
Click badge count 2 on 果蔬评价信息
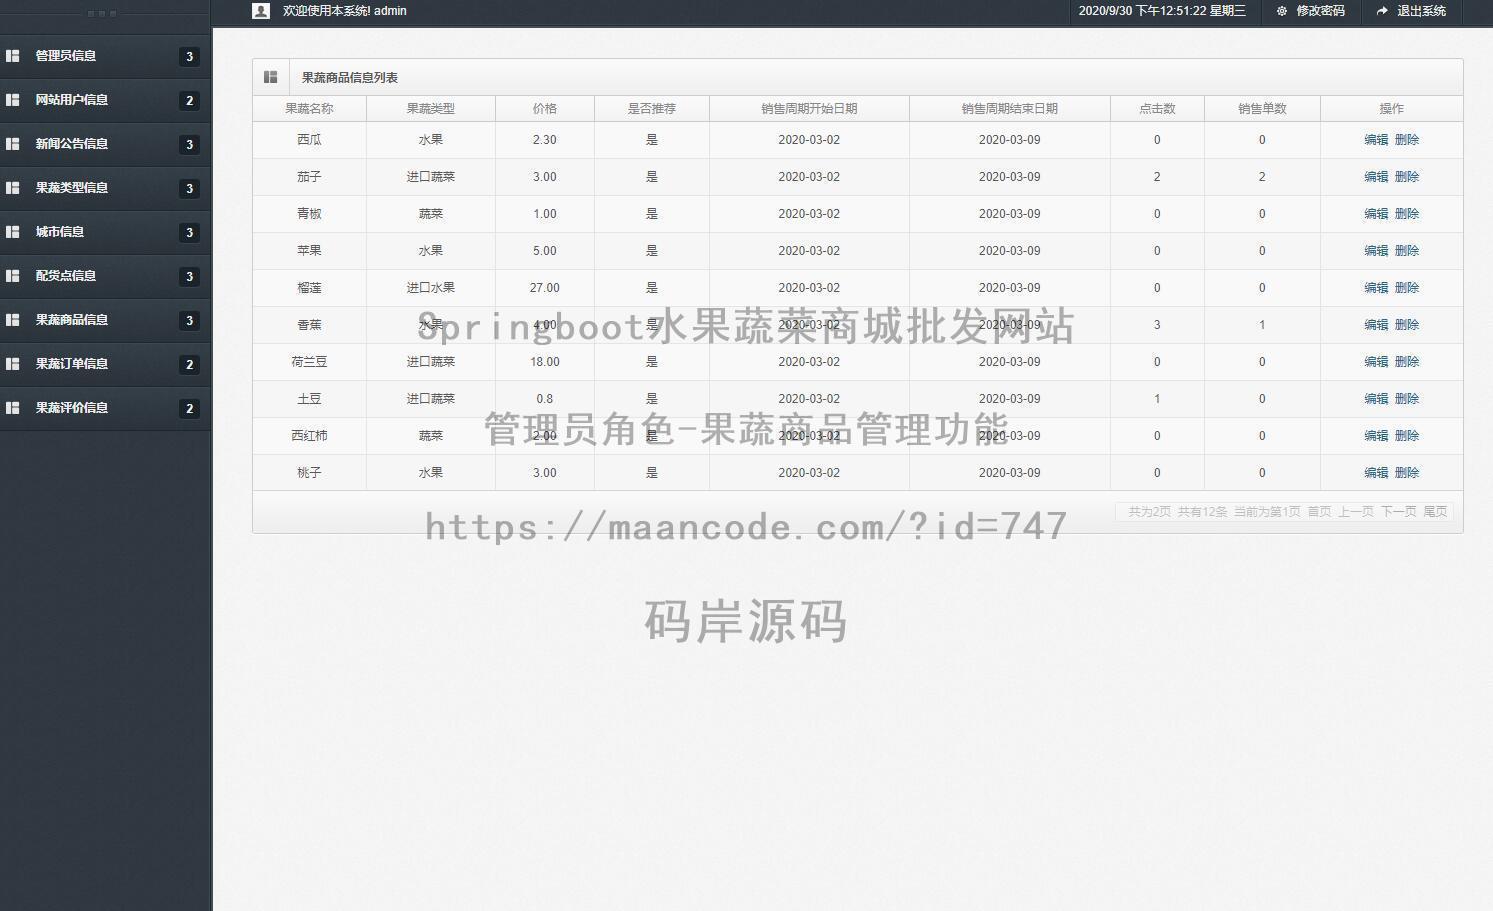pos(190,409)
